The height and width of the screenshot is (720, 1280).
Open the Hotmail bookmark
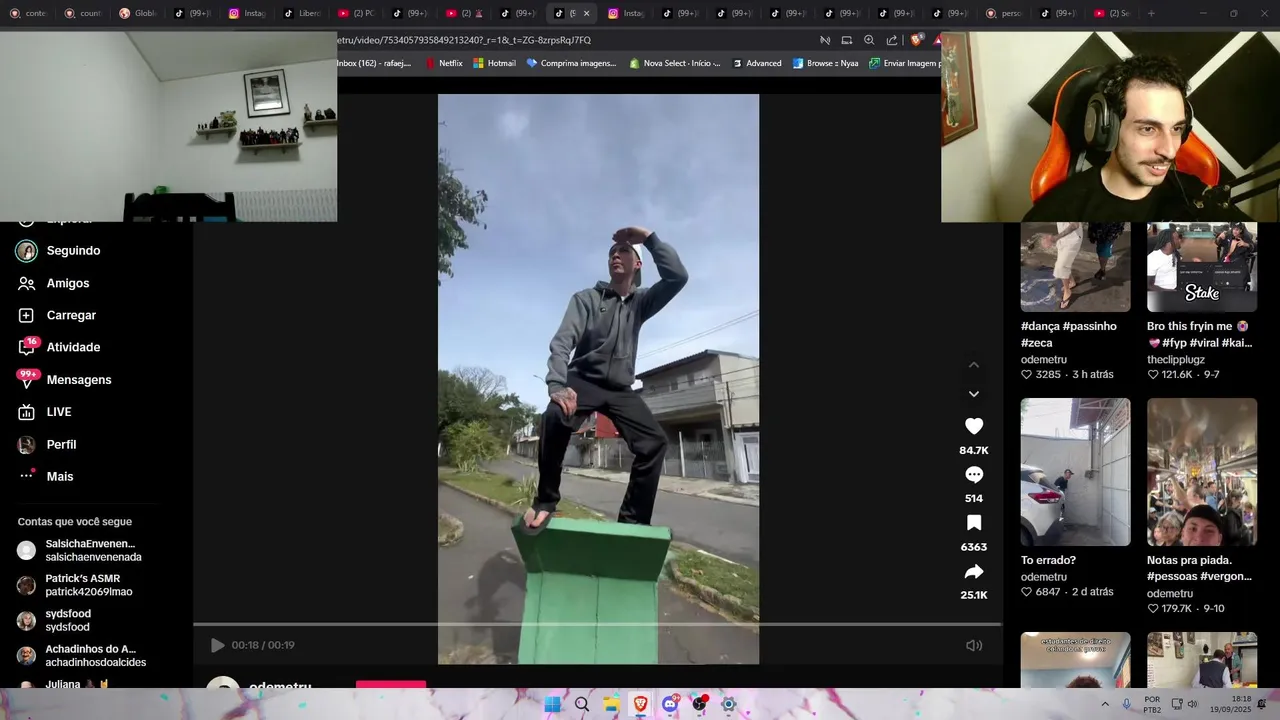pyautogui.click(x=494, y=63)
